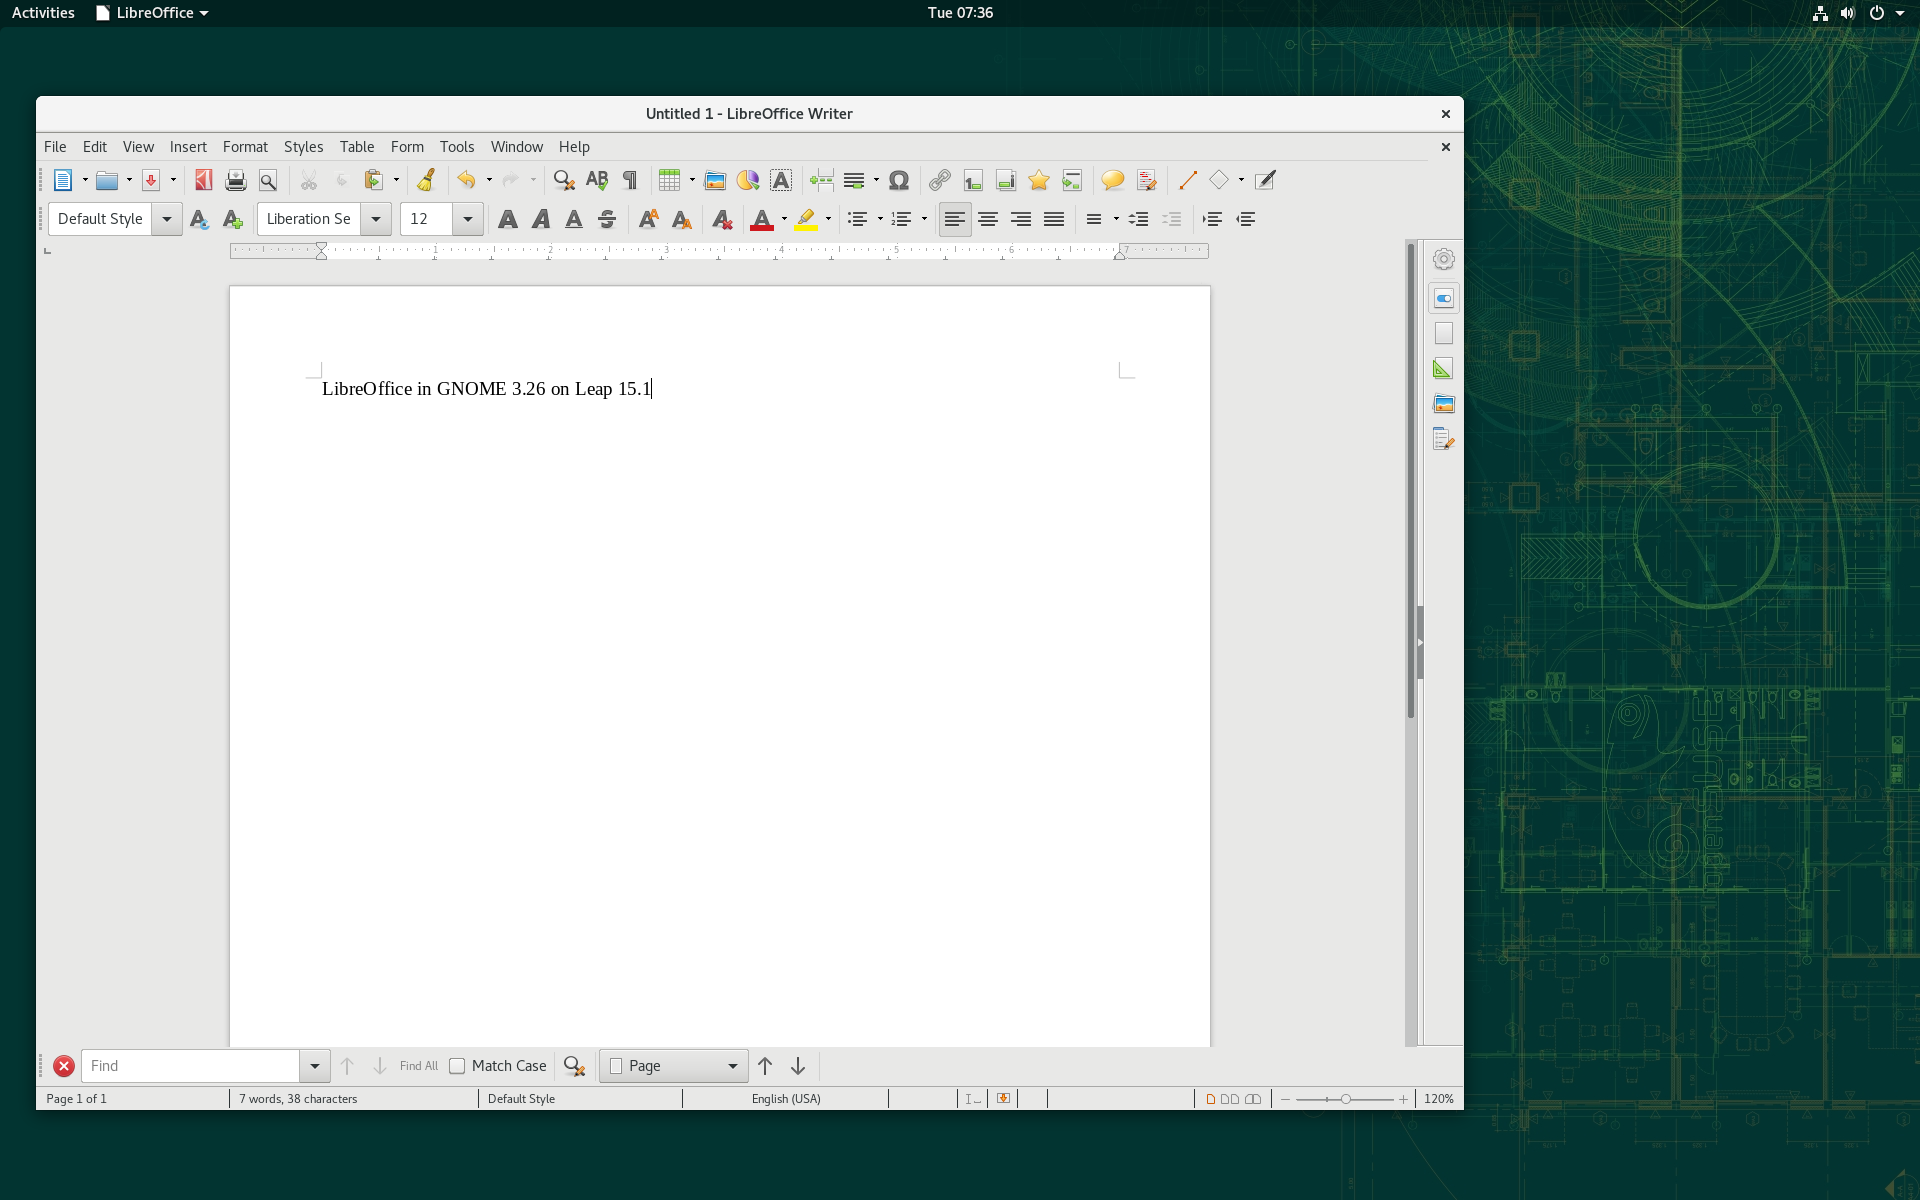Click the Find All button
The image size is (1920, 1200).
[419, 1066]
